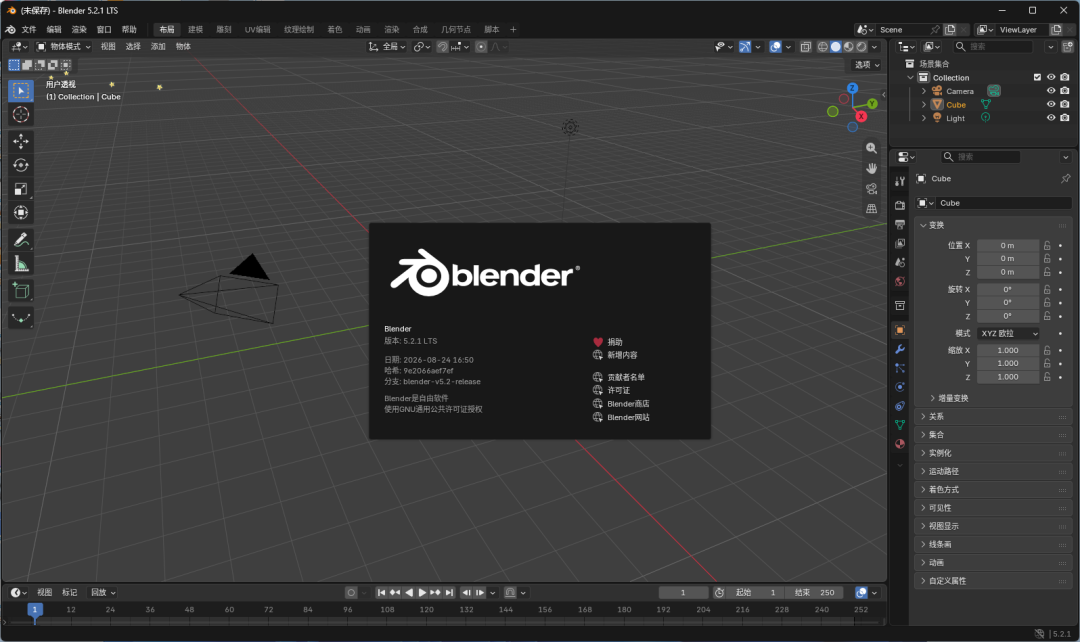Open the Render properties tab
Screen dimensions: 1080x642
(x=900, y=205)
